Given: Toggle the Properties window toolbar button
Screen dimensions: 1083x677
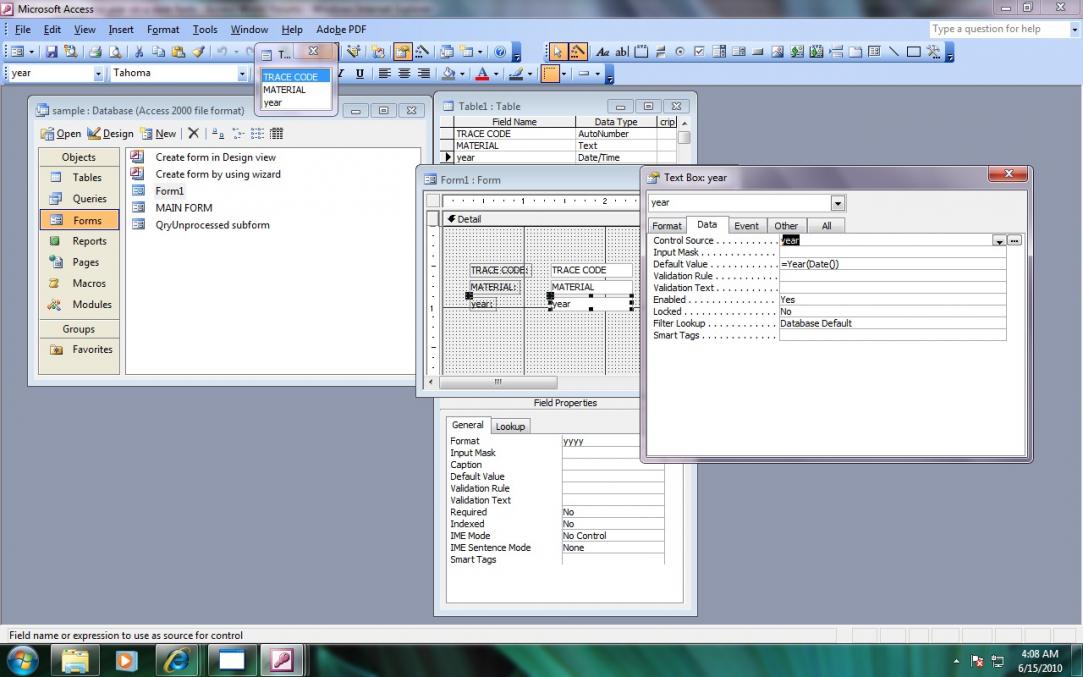Looking at the screenshot, I should click(402, 52).
